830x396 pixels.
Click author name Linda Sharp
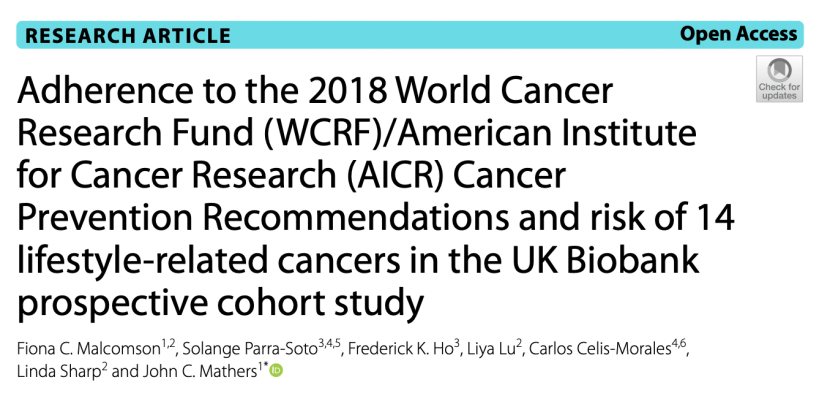[59, 372]
